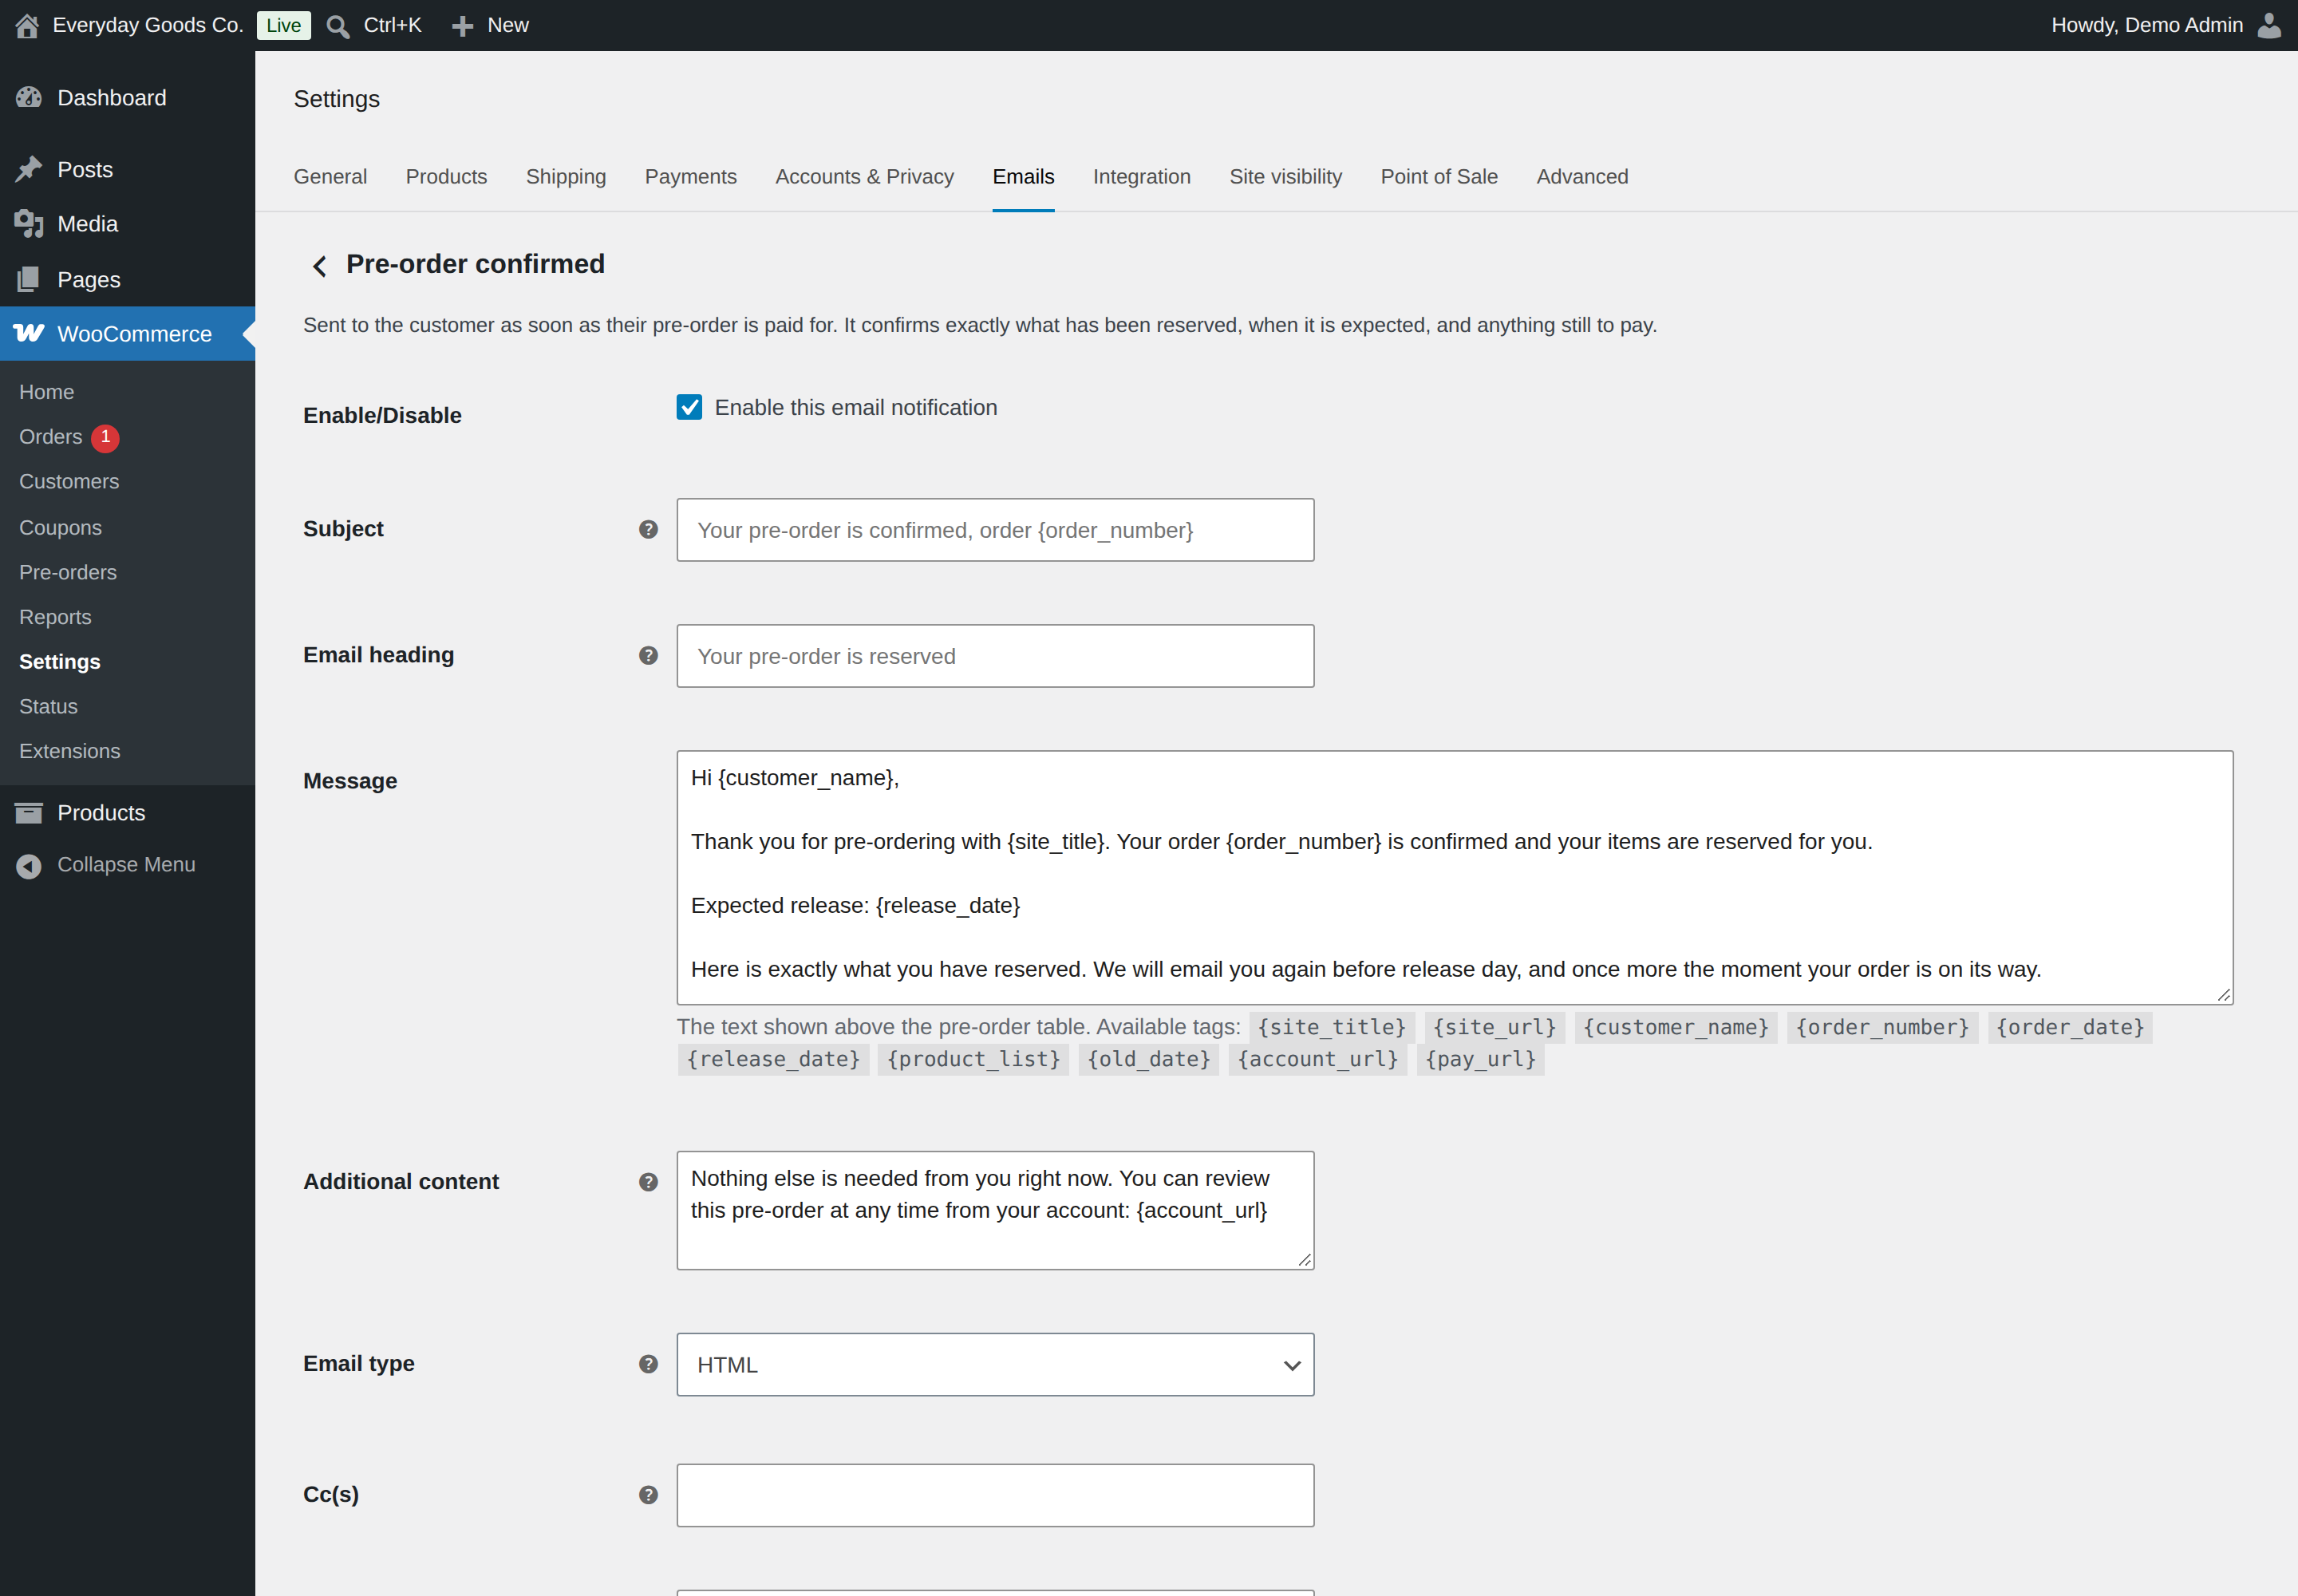Open the Site visibility tab
Viewport: 2298px width, 1596px height.
(1286, 177)
